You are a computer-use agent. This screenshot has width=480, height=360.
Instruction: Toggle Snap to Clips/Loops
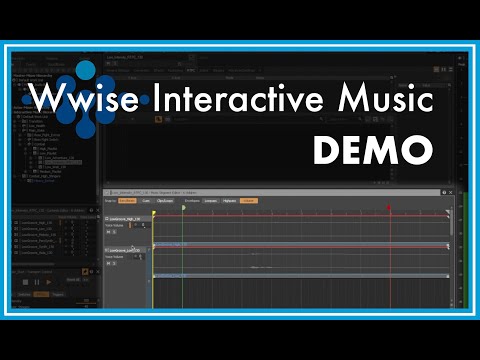click(x=165, y=201)
